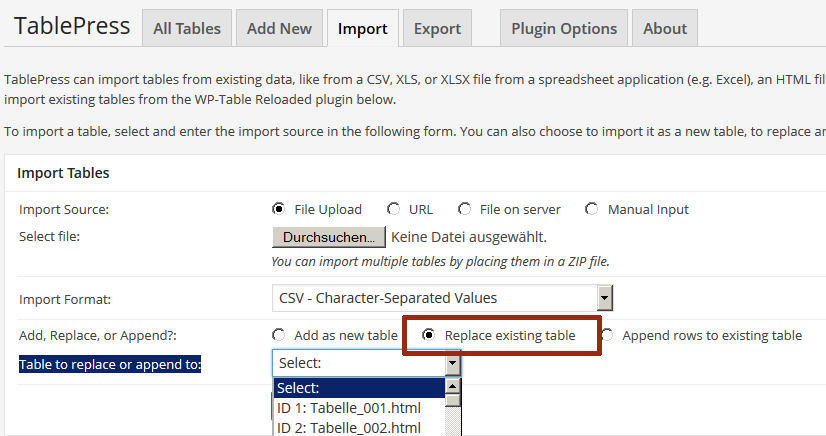
Task: Collapse the table Select dropdown arrow
Action: point(453,363)
